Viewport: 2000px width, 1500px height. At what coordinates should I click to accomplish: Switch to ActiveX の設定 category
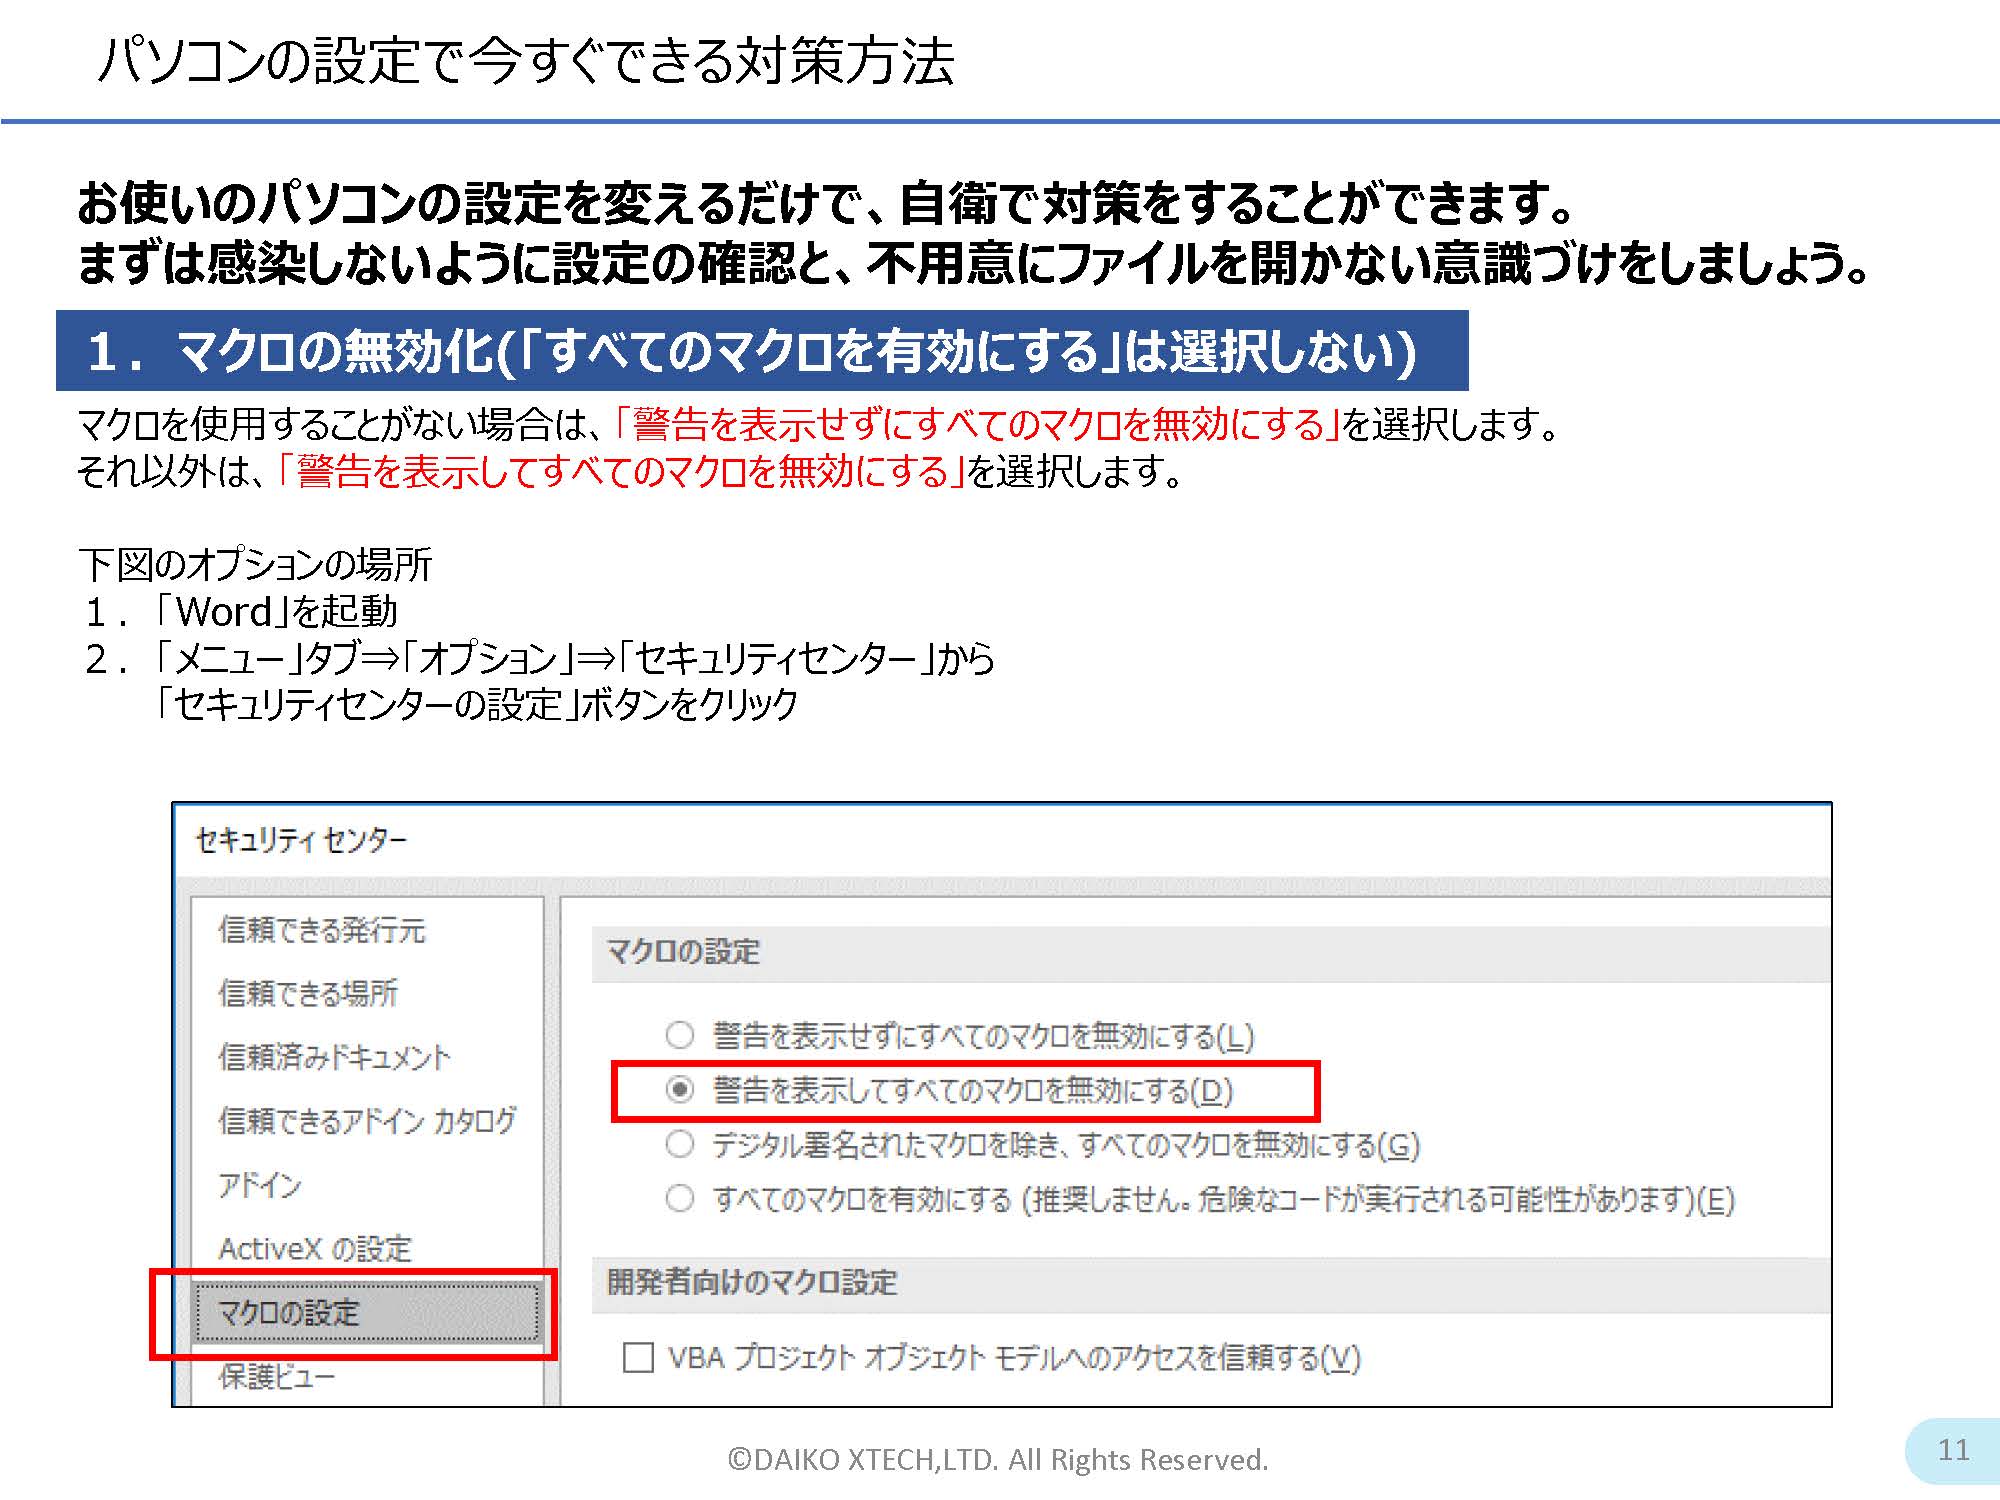click(x=315, y=1249)
